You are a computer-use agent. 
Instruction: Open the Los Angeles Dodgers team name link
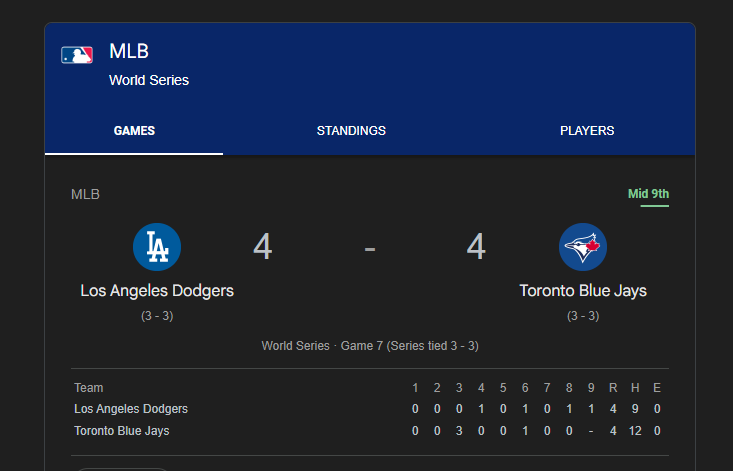point(157,291)
